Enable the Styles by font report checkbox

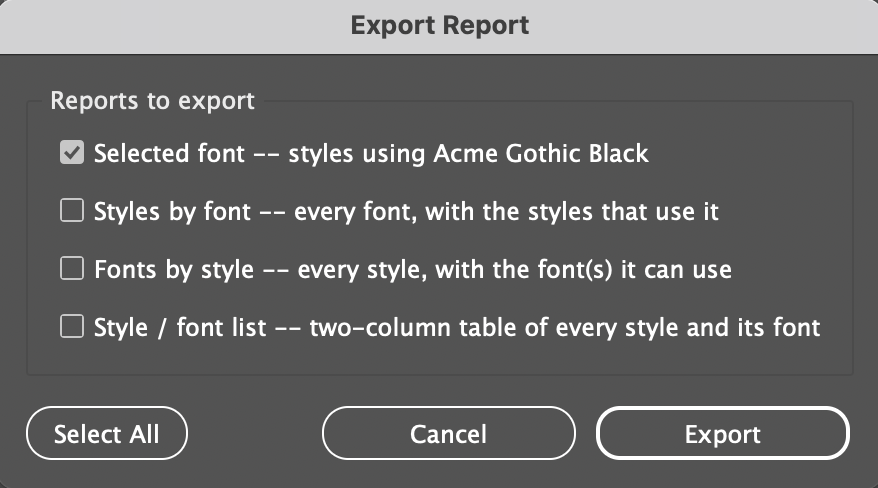pyautogui.click(x=72, y=210)
